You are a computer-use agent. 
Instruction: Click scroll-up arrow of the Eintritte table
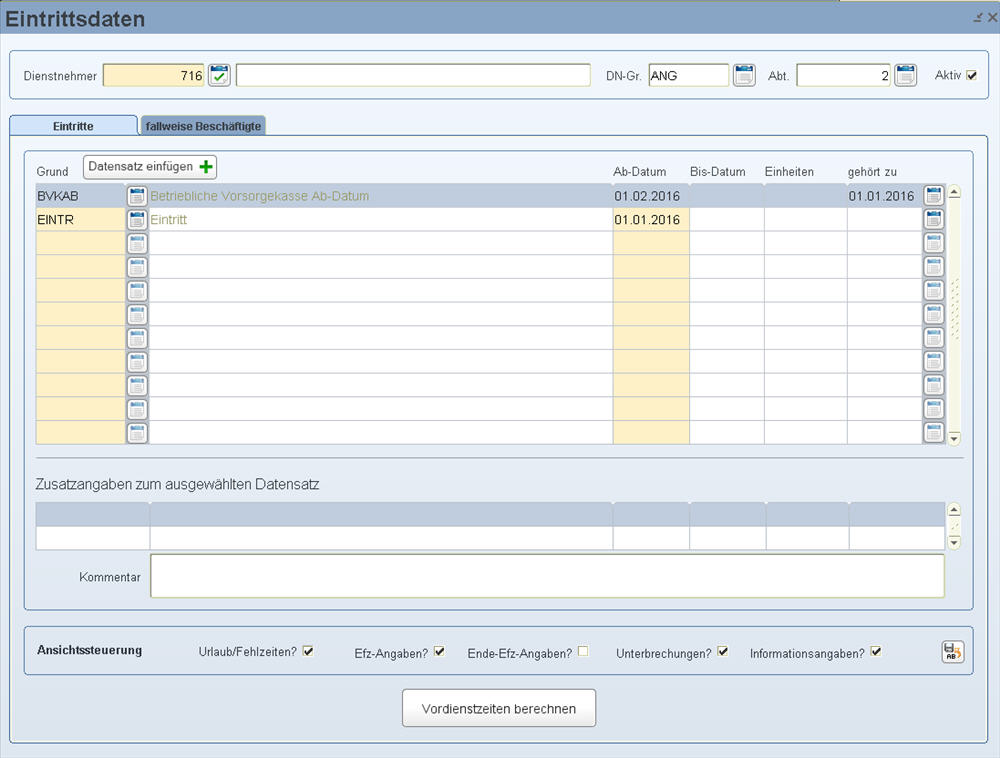954,192
